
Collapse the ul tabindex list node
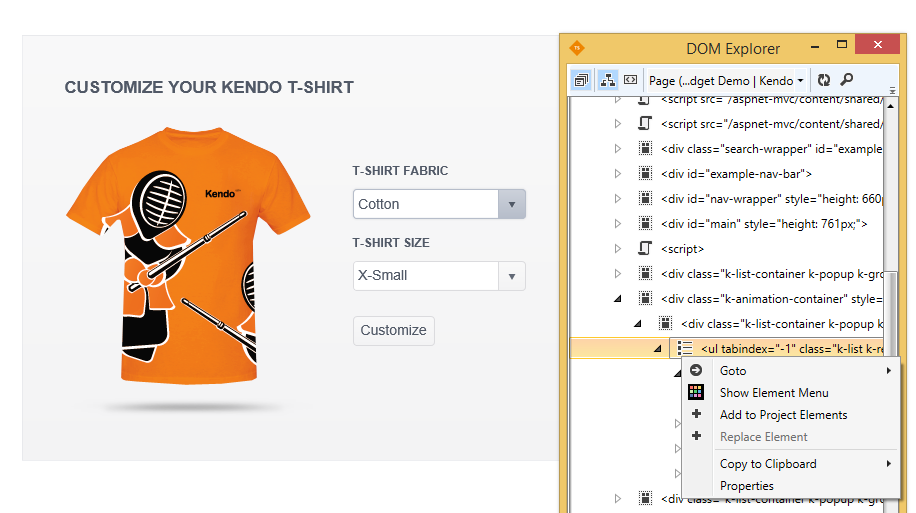click(658, 349)
